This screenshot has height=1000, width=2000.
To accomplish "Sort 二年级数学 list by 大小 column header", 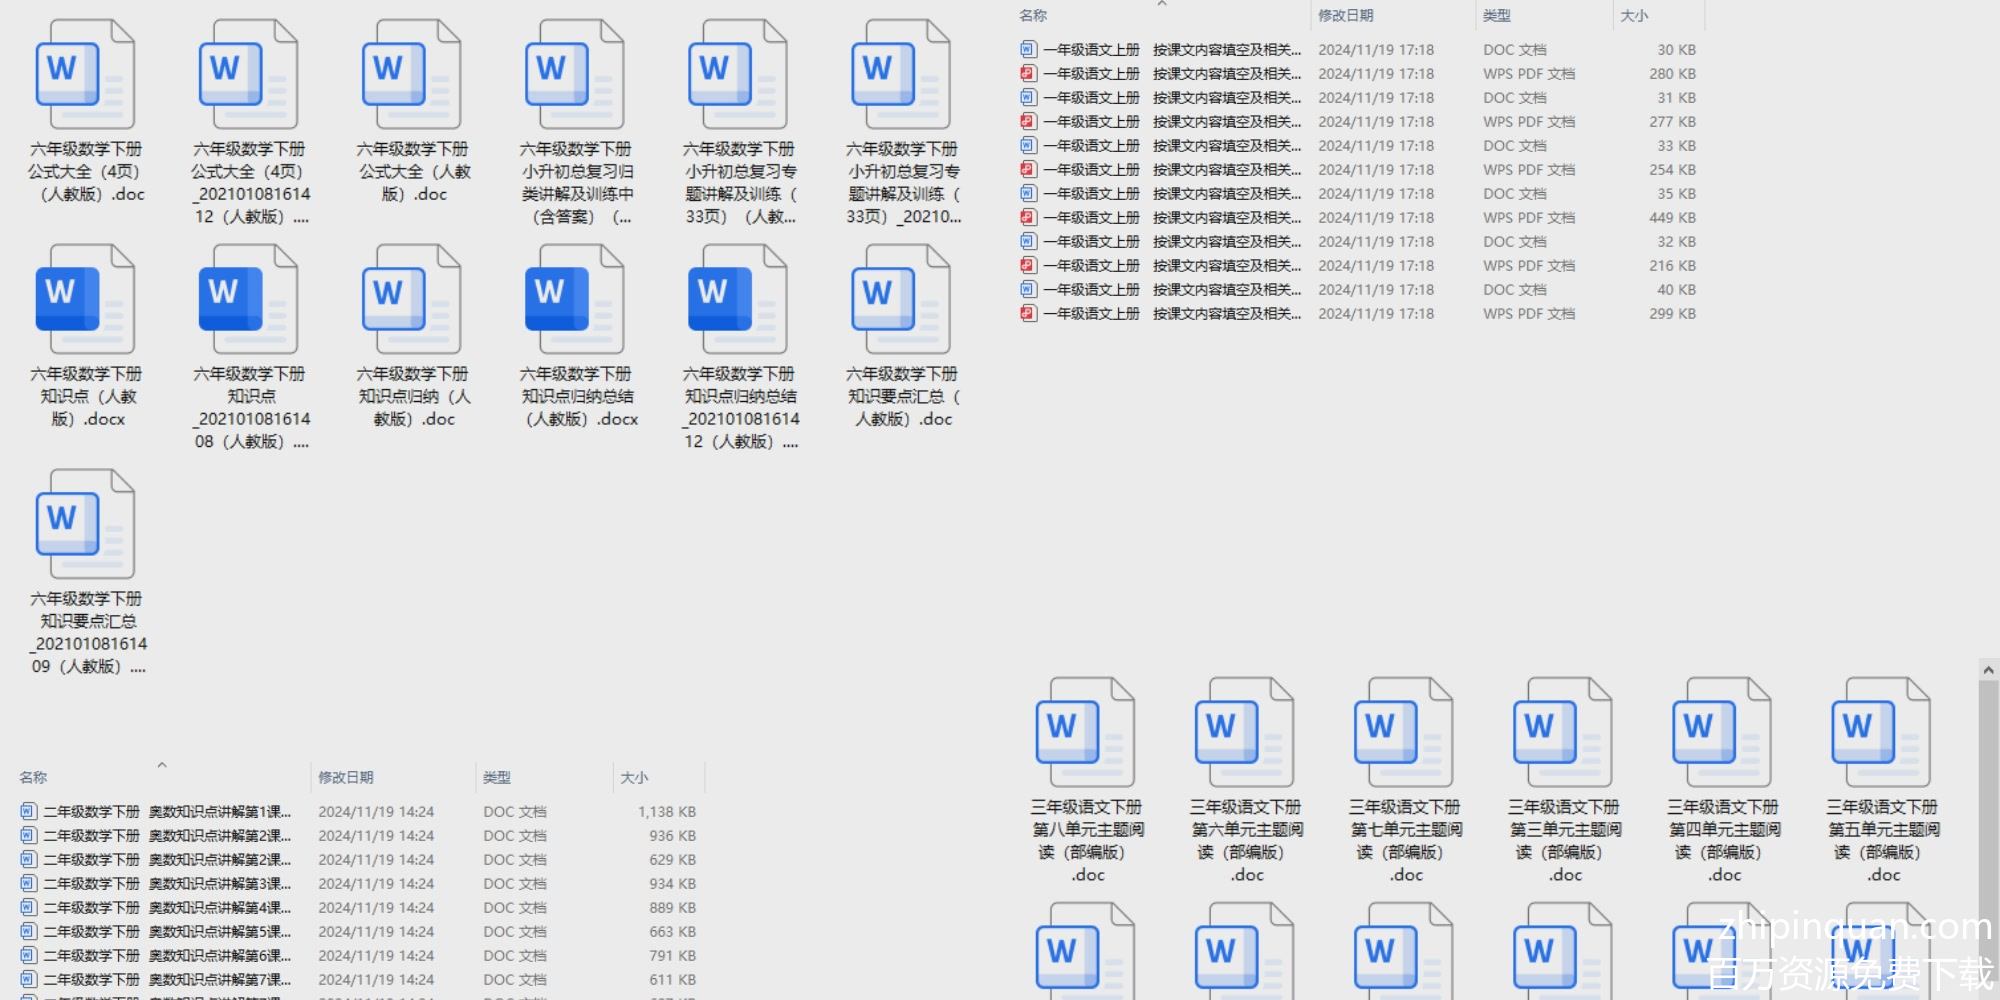I will (634, 778).
